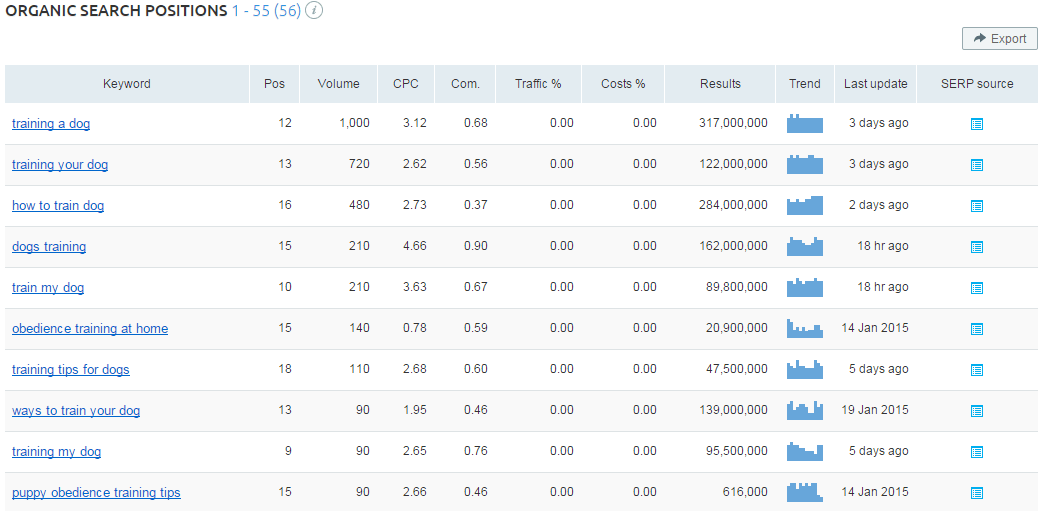
Task: Sort by CPC column header
Action: point(406,84)
